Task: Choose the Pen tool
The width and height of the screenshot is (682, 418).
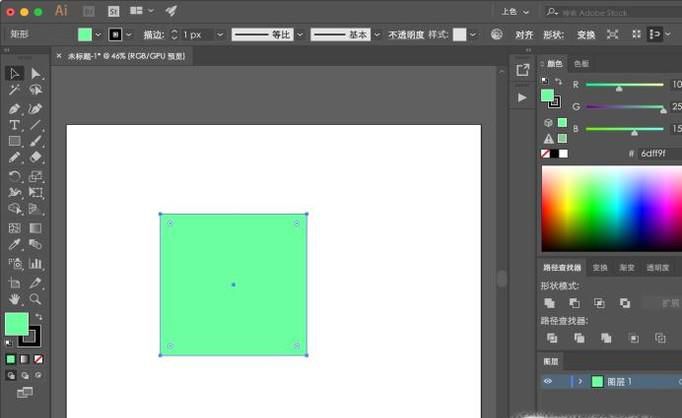Action: (15, 108)
